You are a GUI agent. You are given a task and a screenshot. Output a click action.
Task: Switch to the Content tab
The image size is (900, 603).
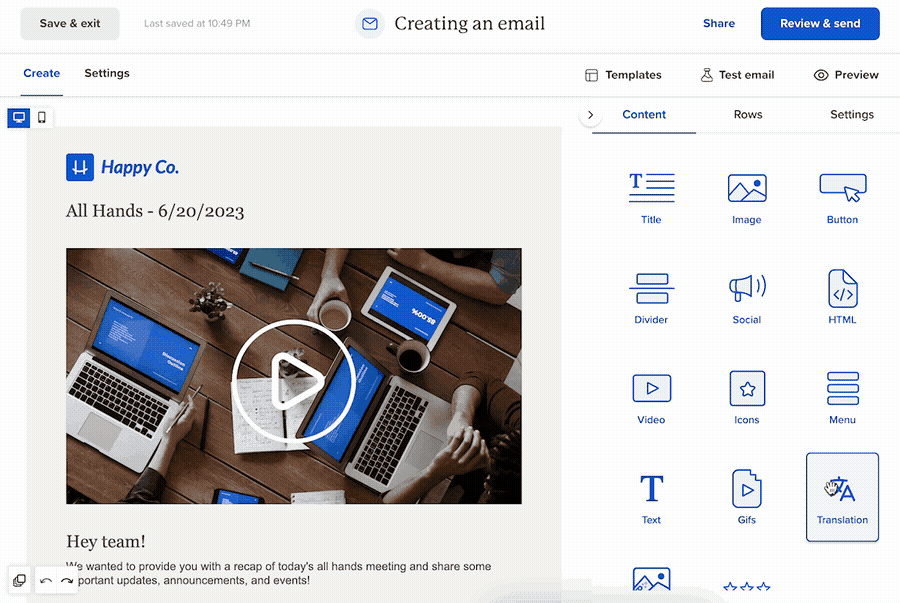click(644, 115)
